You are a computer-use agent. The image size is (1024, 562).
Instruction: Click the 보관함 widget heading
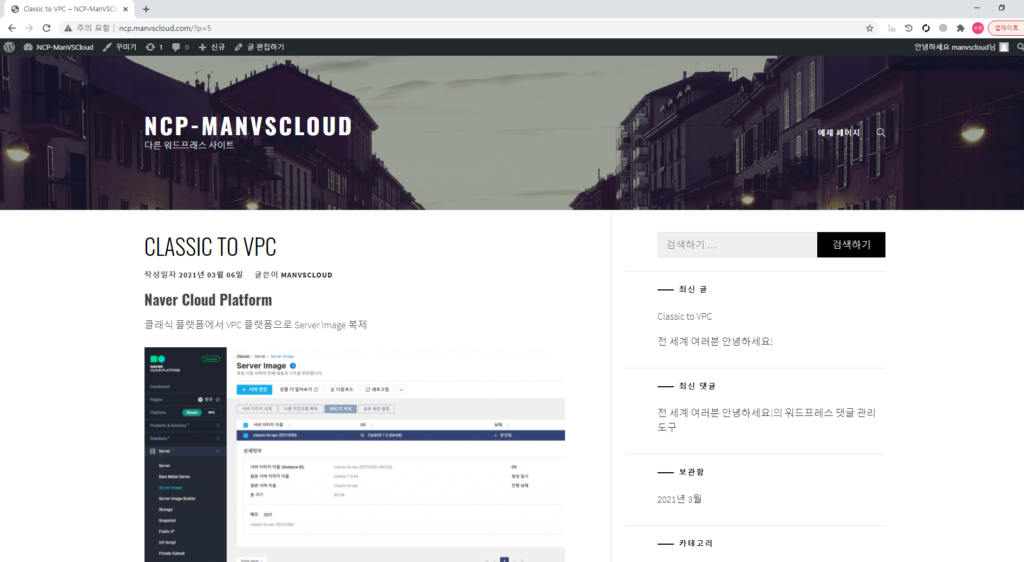tap(691, 472)
